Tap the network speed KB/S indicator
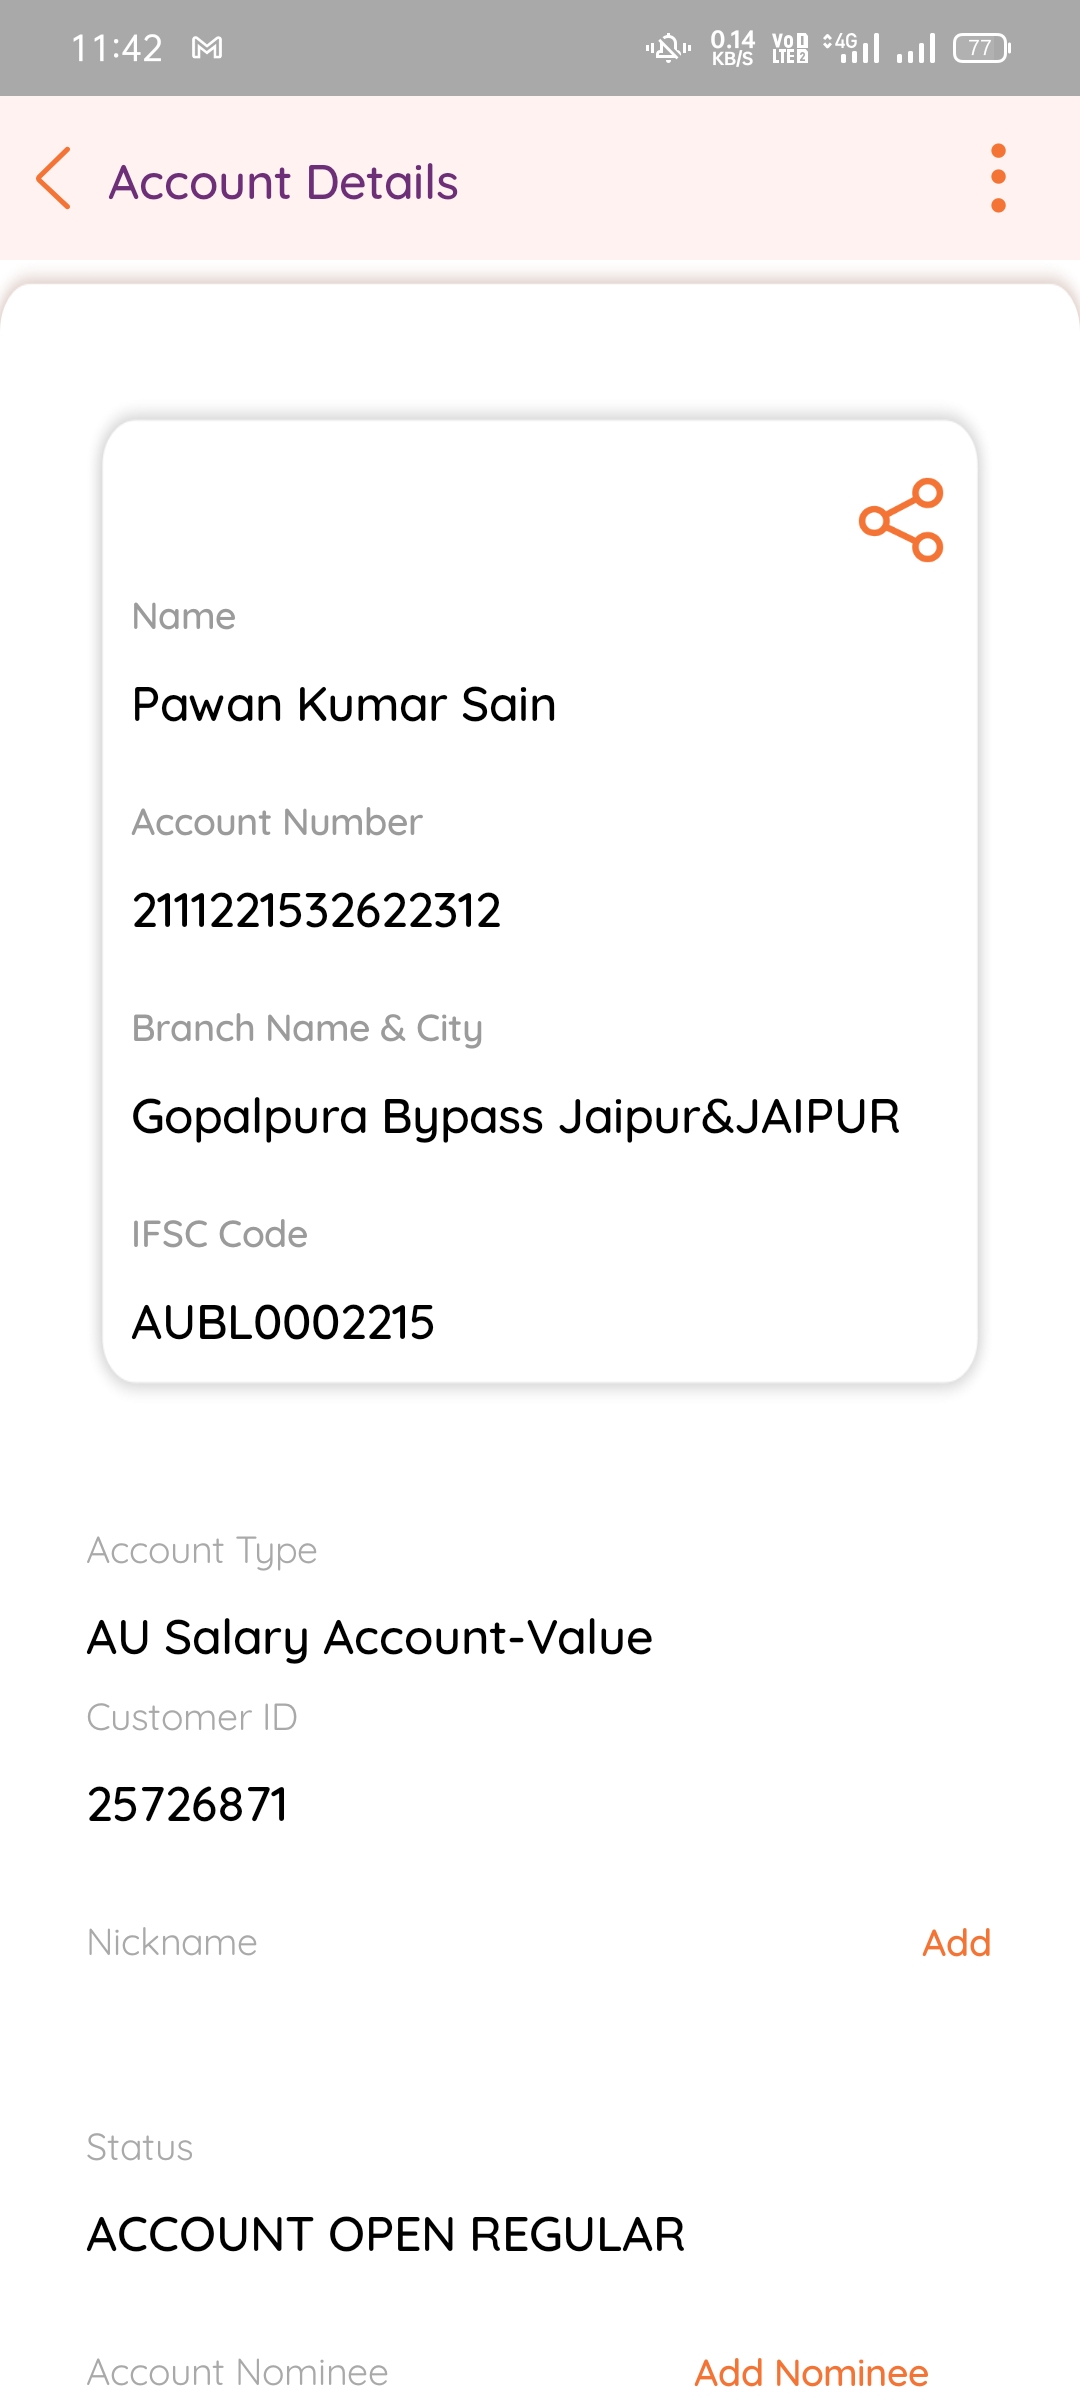This screenshot has height=2400, width=1080. pyautogui.click(x=732, y=48)
